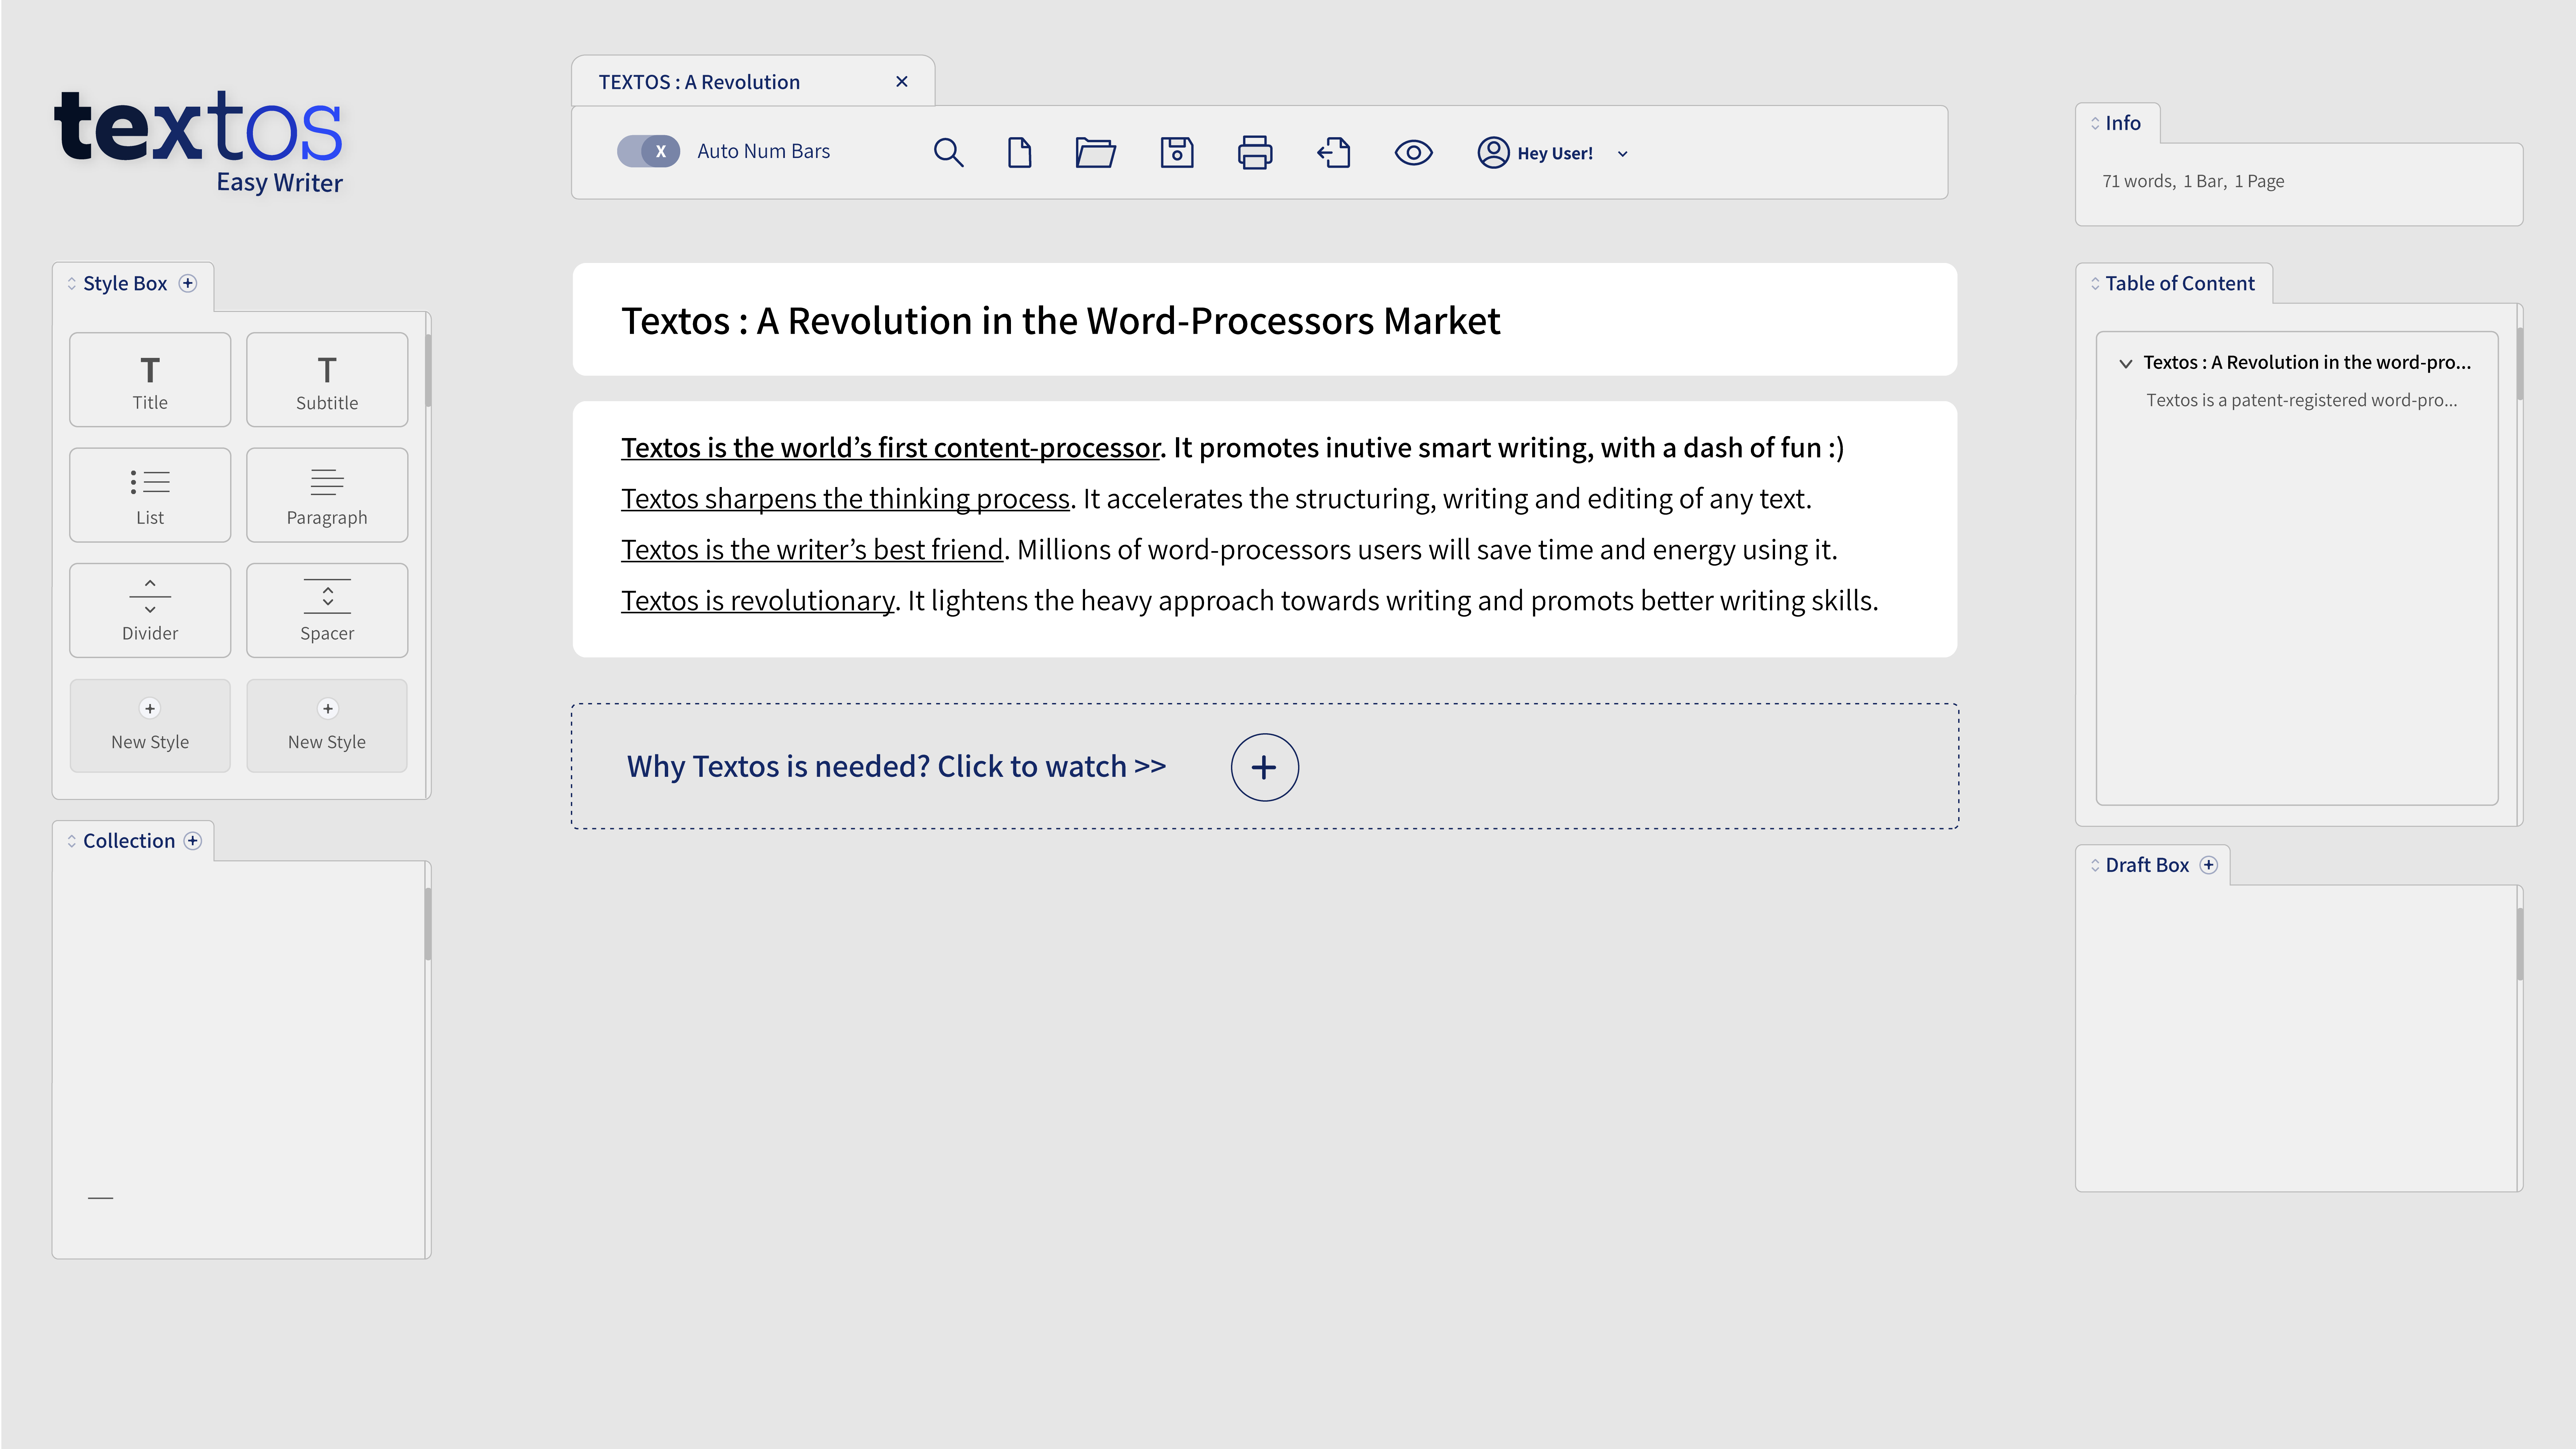
Task: Add the first New Style slot
Action: (150, 726)
